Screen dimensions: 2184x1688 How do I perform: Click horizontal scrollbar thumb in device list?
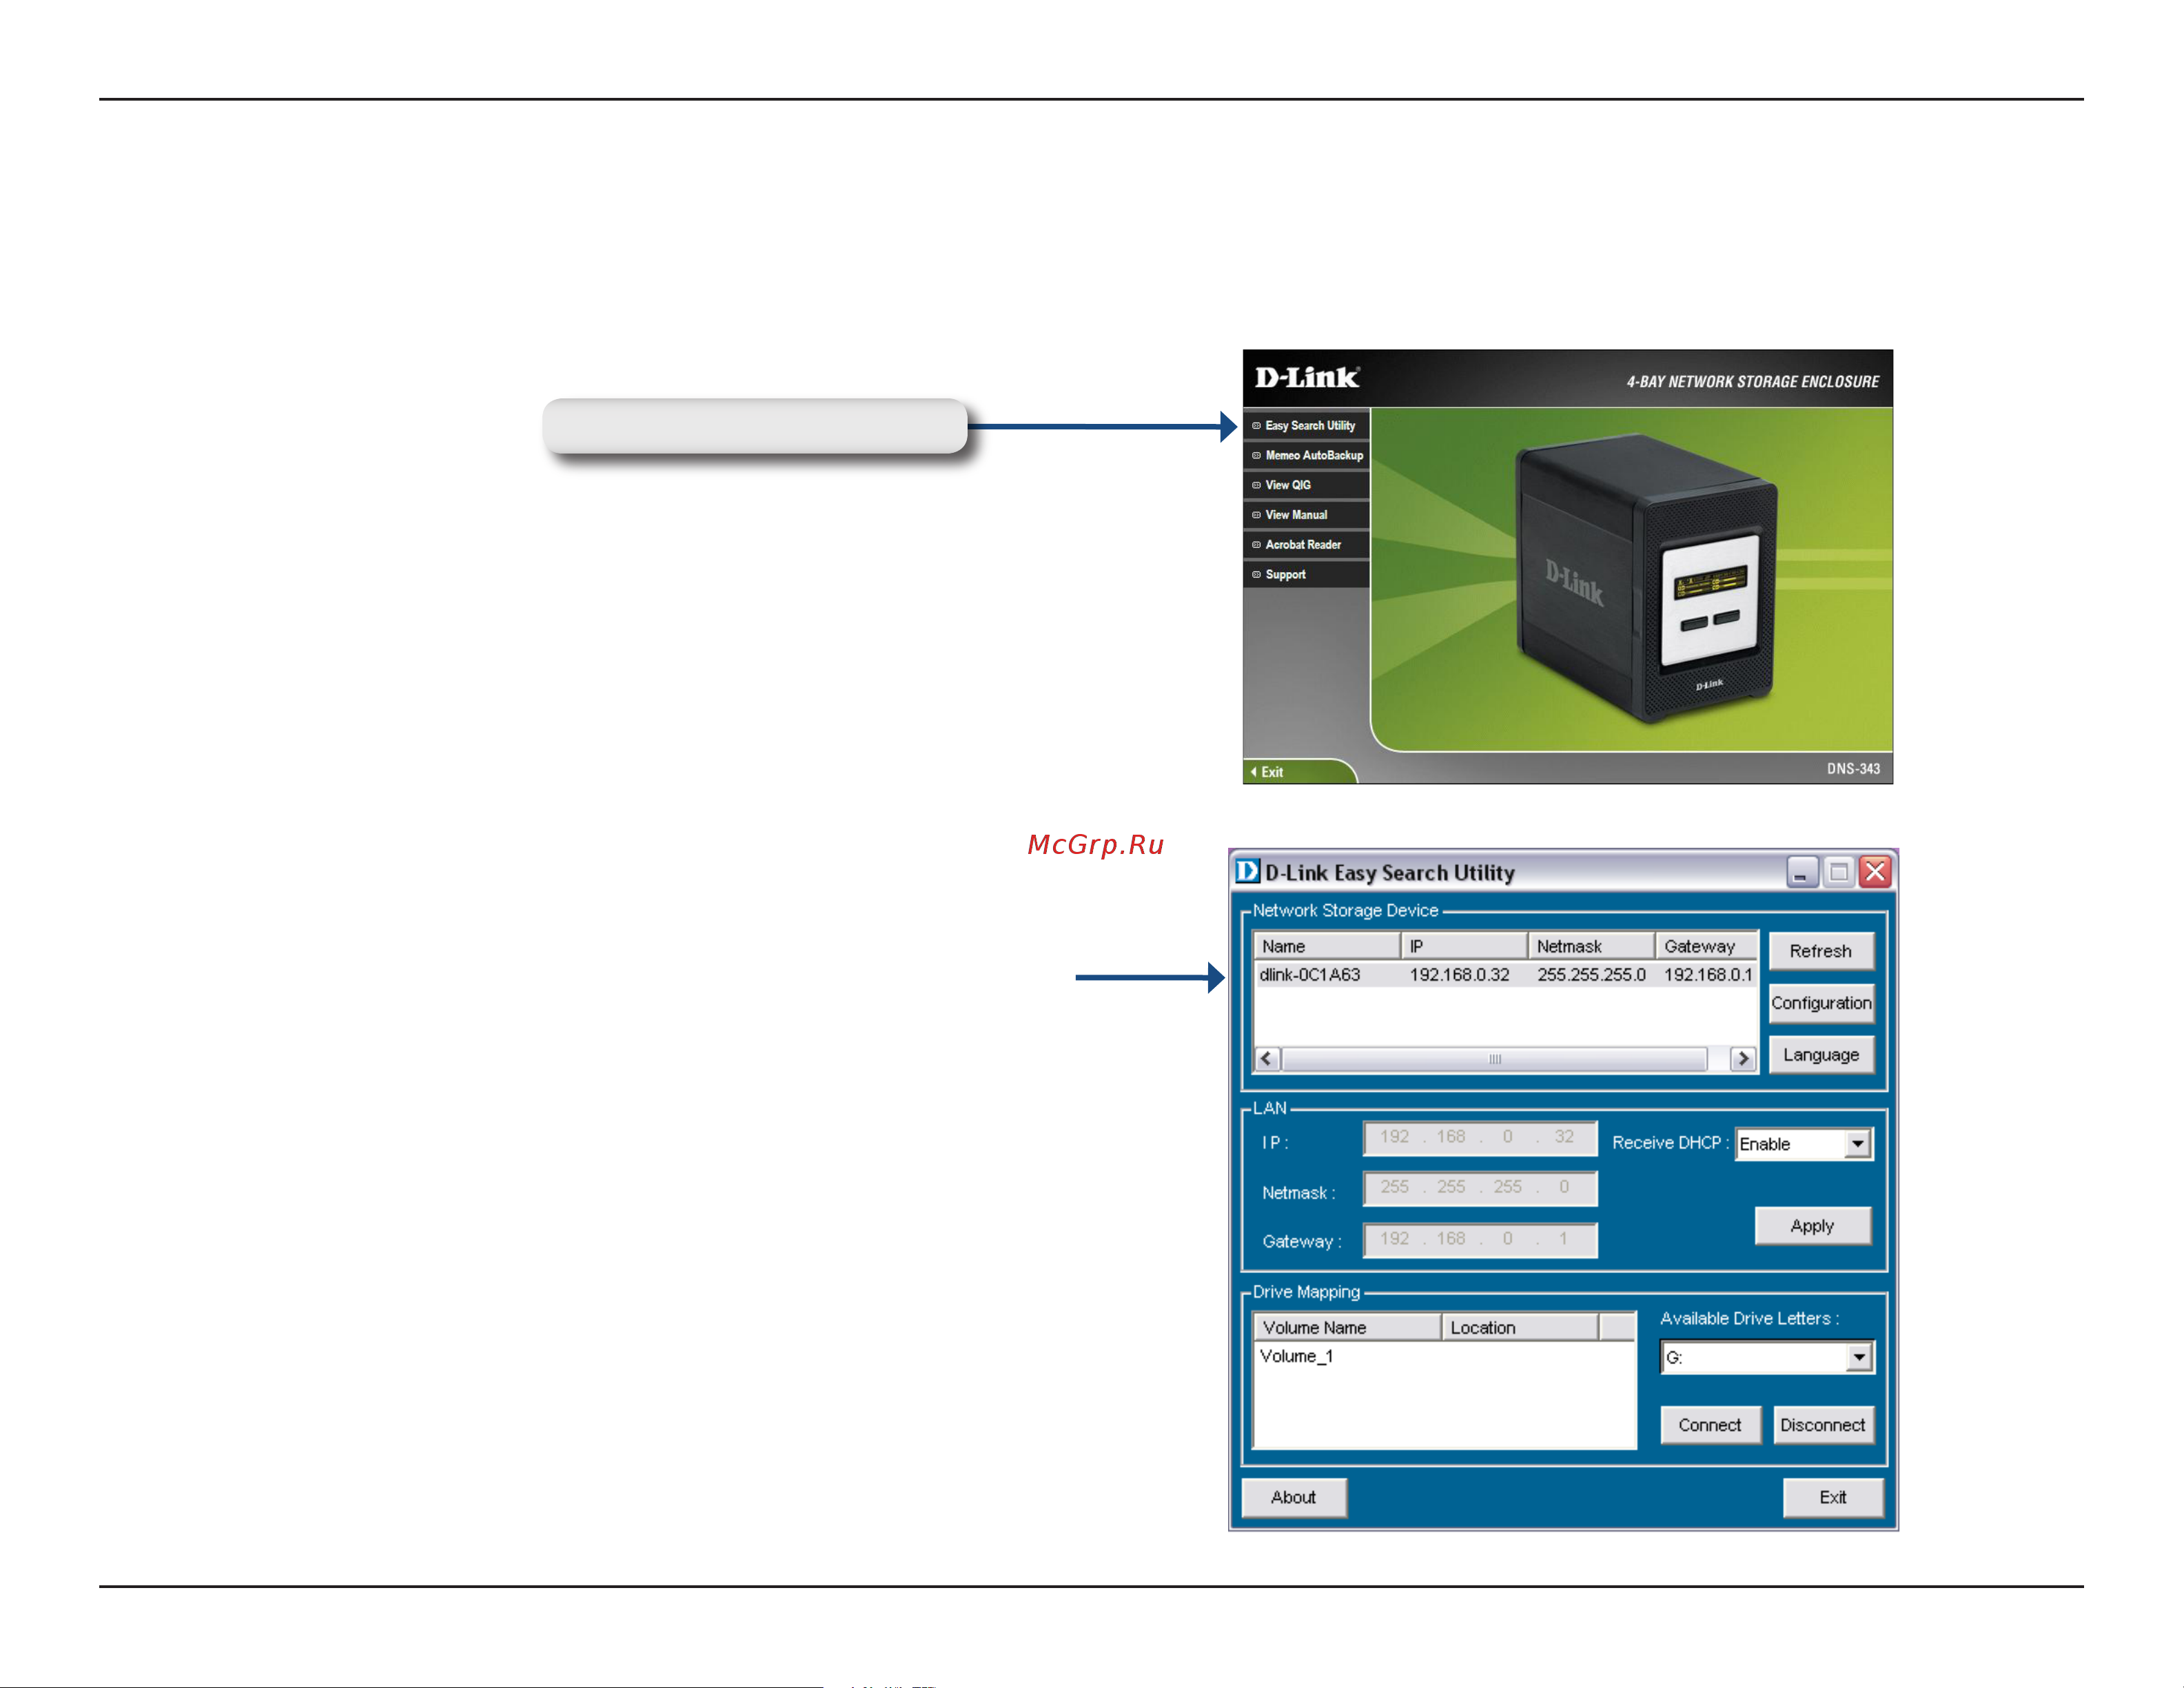1494,1058
